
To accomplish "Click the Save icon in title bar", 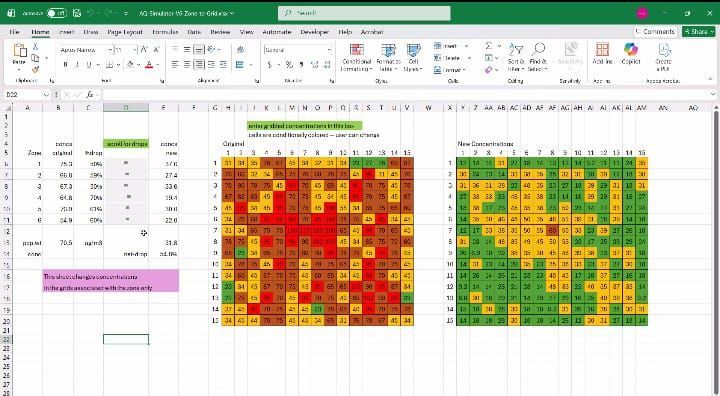I will click(x=77, y=13).
